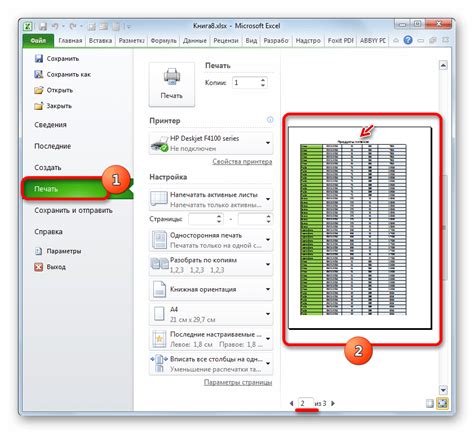Open the Свойства принтера link
This screenshot has width=474, height=434.
[x=242, y=162]
